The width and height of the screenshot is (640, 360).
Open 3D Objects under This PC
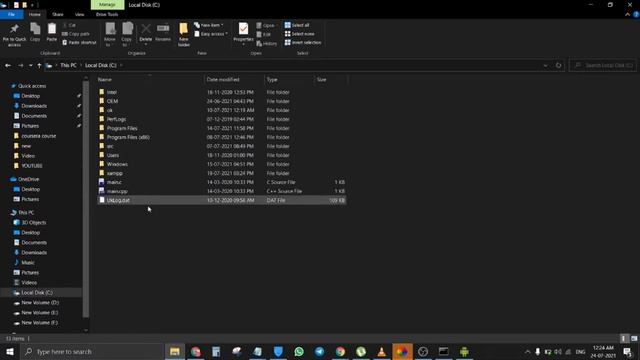(x=33, y=222)
